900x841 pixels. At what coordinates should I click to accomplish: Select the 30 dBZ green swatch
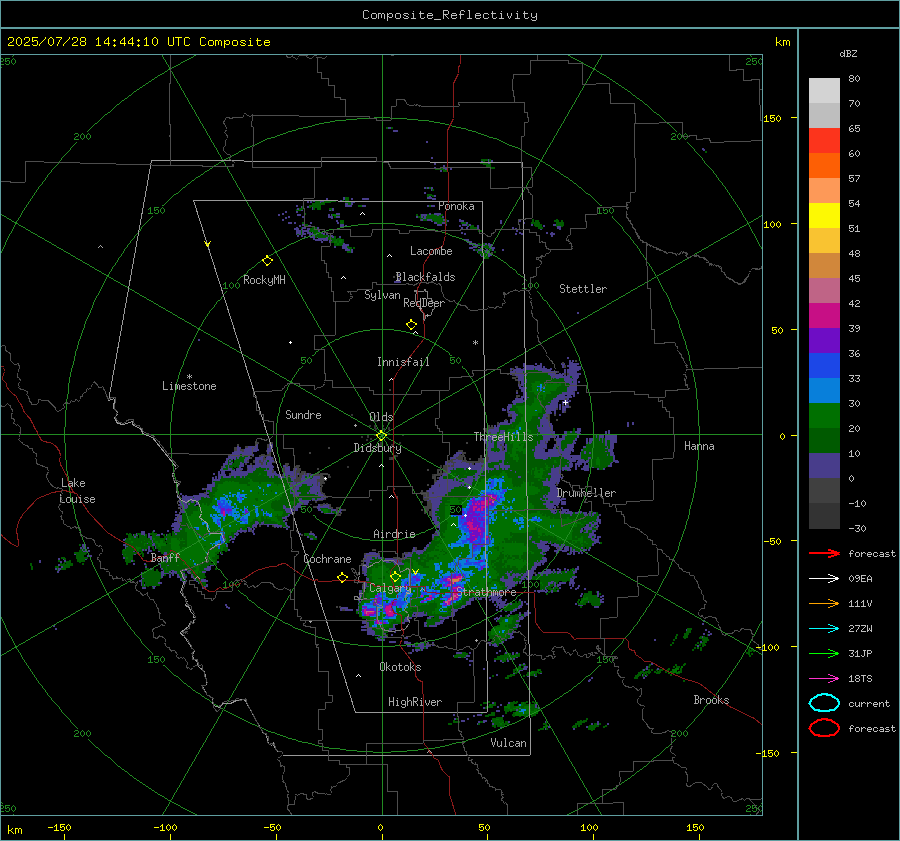point(824,415)
